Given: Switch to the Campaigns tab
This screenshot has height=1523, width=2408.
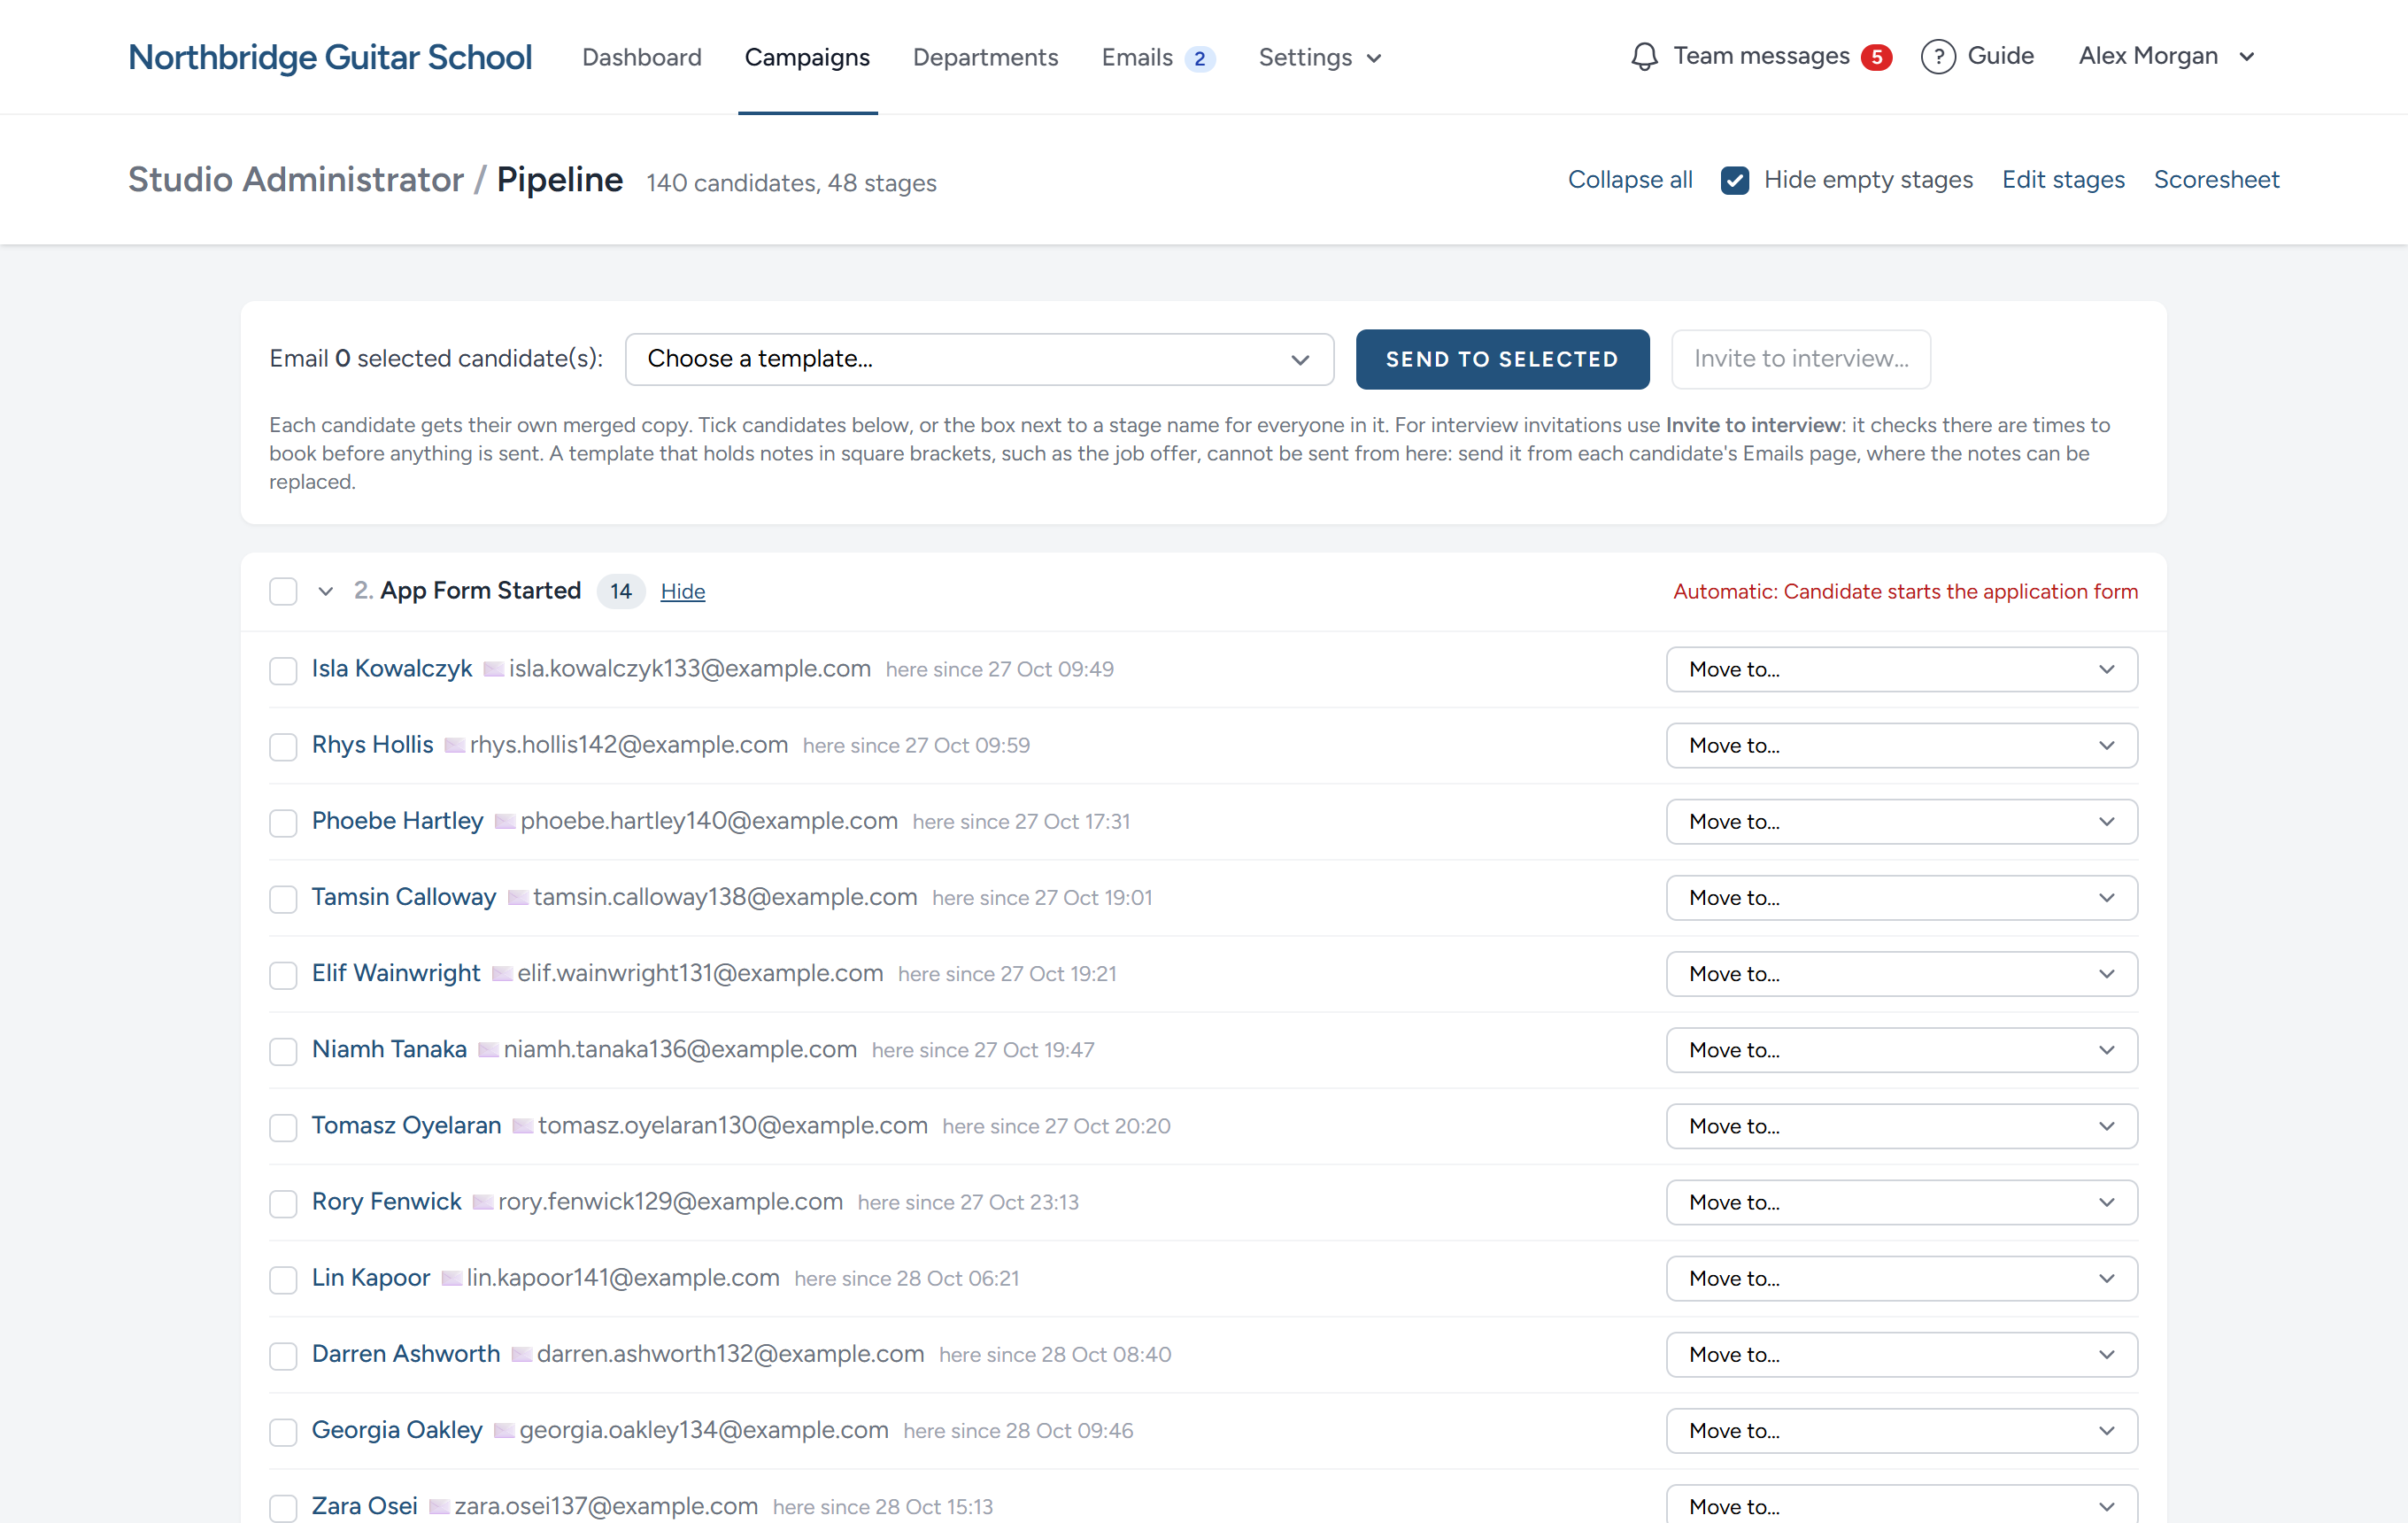Looking at the screenshot, I should (807, 58).
